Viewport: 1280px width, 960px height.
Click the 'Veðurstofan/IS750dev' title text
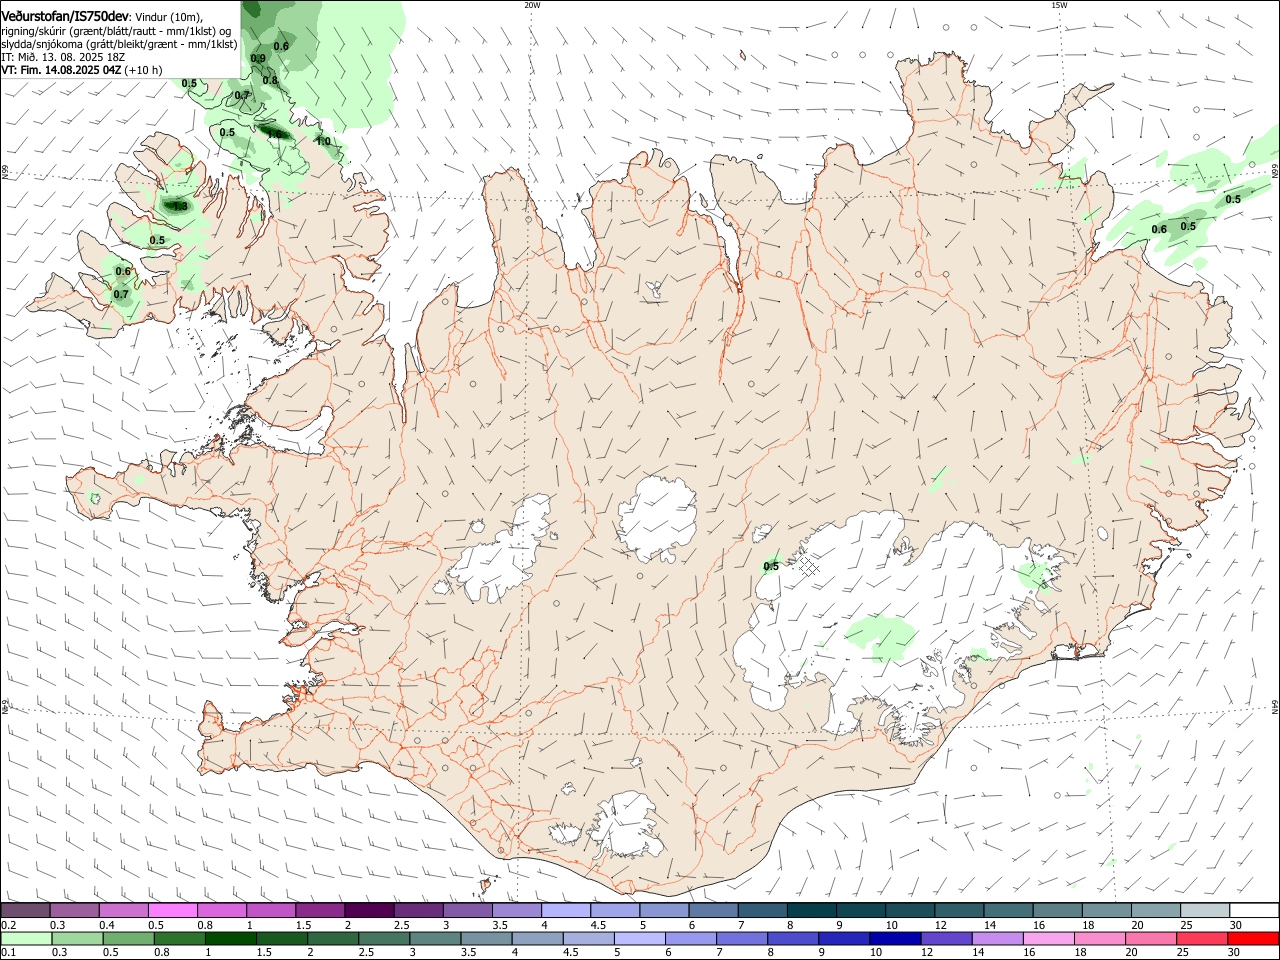pyautogui.click(x=65, y=17)
